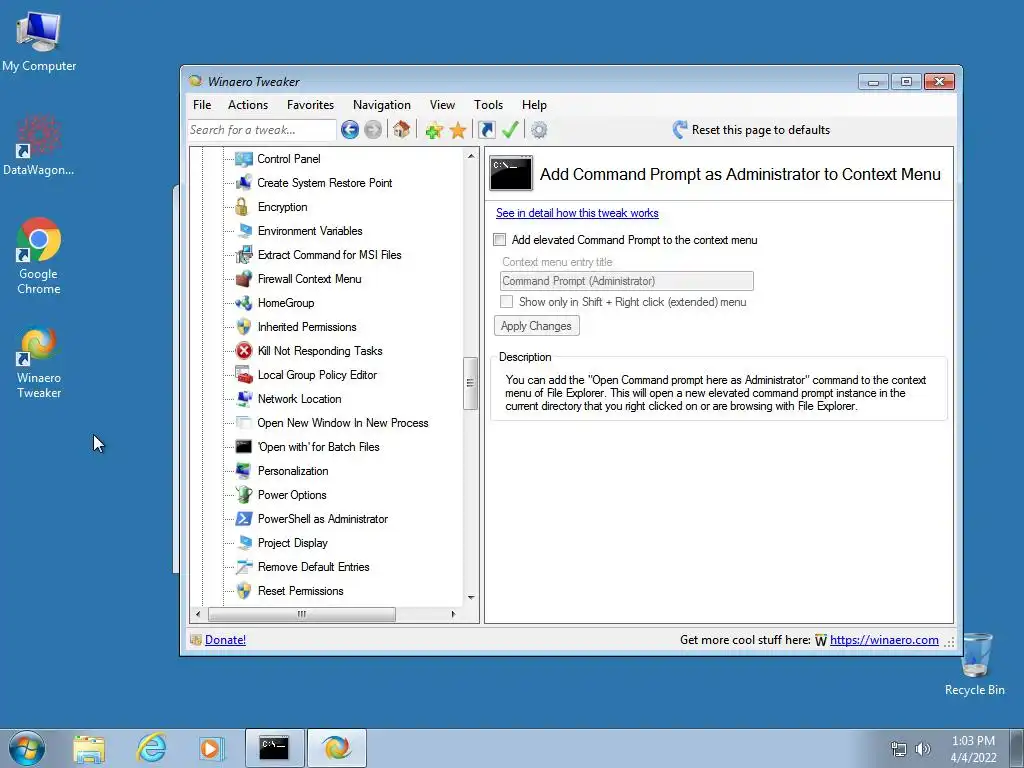This screenshot has height=768, width=1024.
Task: Click the Encryption lock icon
Action: pyautogui.click(x=242, y=207)
